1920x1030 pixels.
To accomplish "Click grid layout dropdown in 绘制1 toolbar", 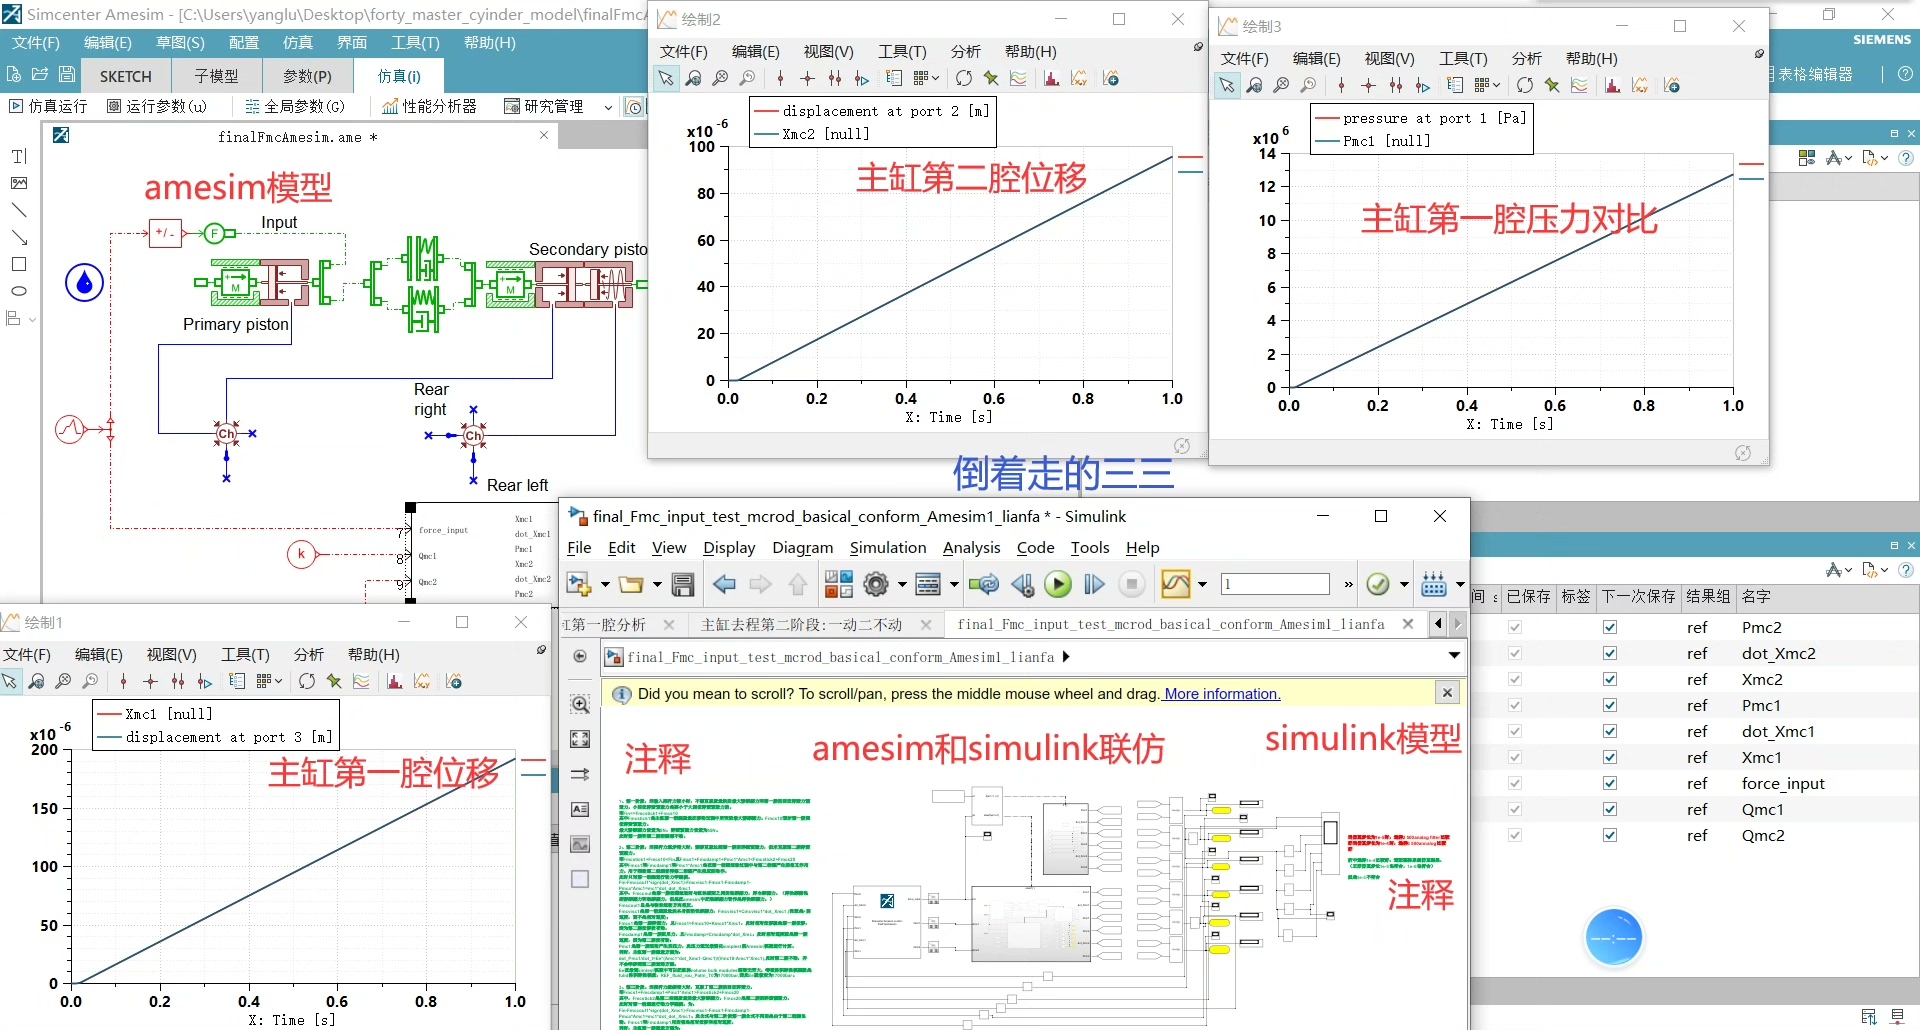I will [x=269, y=681].
